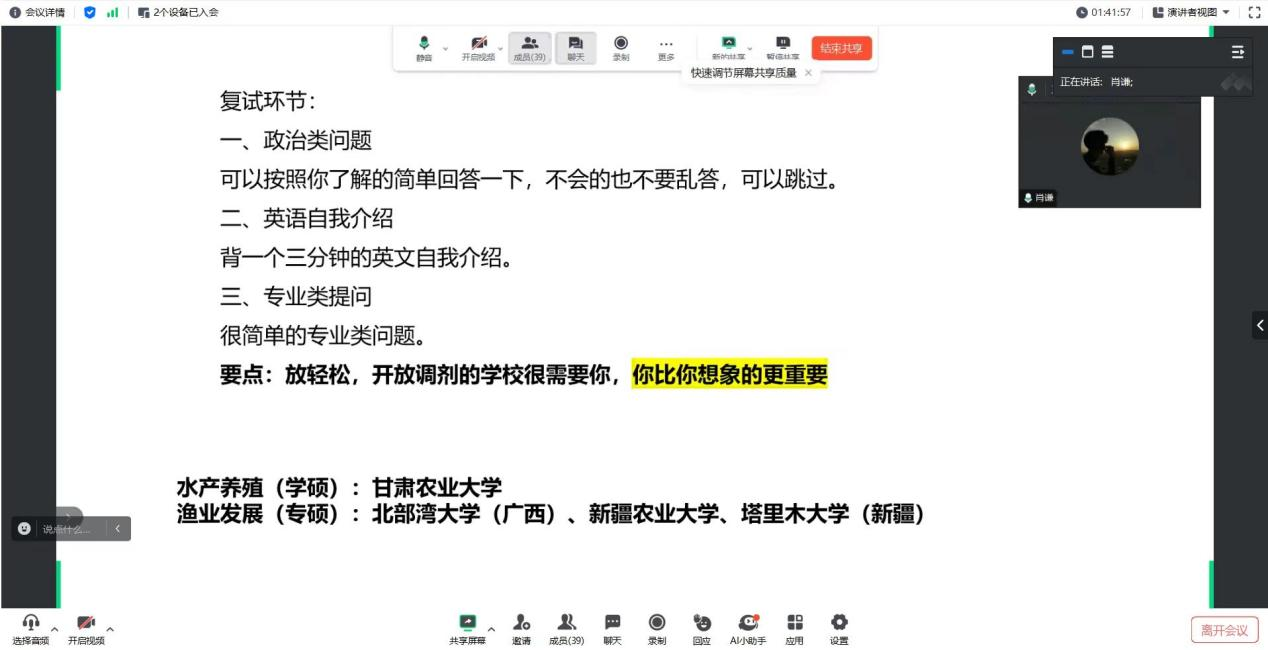Screen dimensions: 1268x650
Task: Open Reactions (回应) in bottom toolbar
Action: tap(702, 627)
